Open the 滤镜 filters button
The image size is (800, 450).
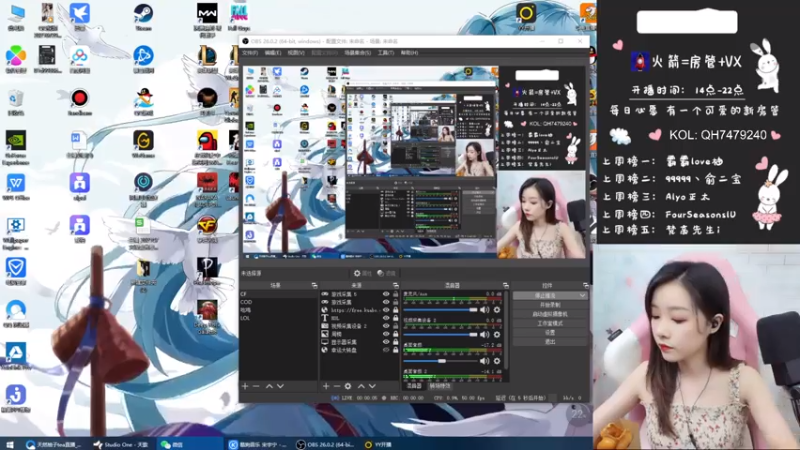(x=386, y=273)
